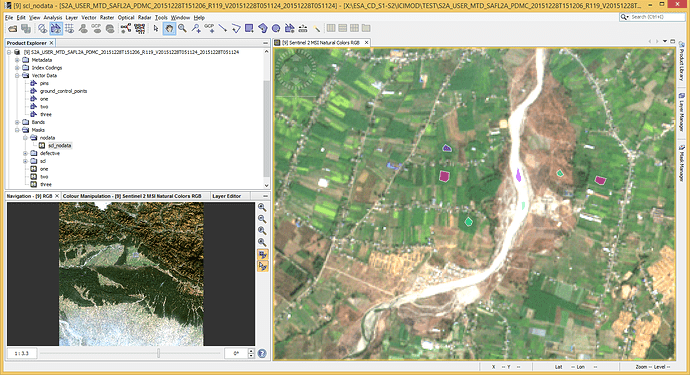Click the Navigation zoom slider handle
This screenshot has height=375, width=690.
(158, 353)
